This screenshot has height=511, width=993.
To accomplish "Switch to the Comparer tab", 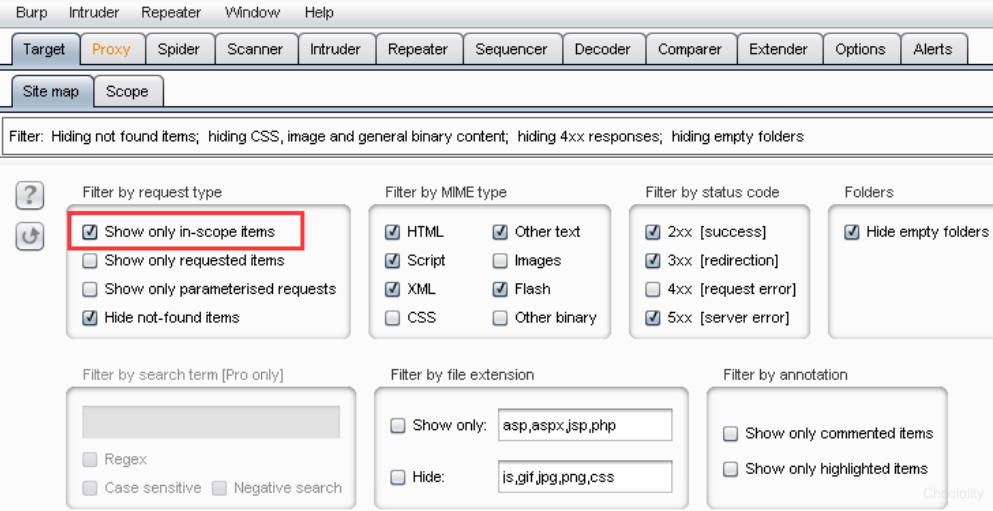I will coord(690,49).
